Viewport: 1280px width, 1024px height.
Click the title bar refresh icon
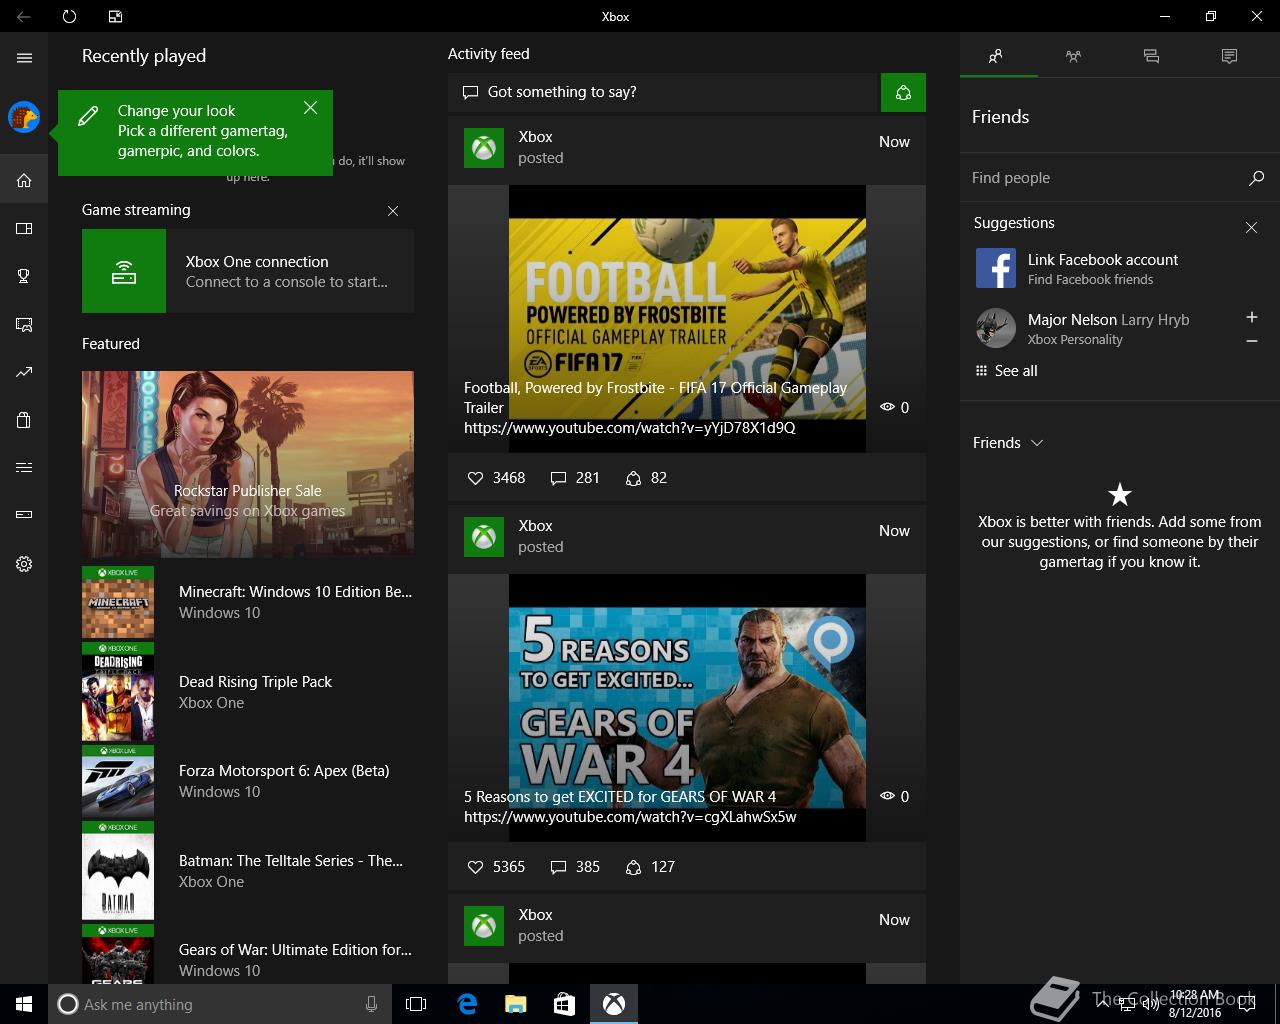click(x=69, y=16)
